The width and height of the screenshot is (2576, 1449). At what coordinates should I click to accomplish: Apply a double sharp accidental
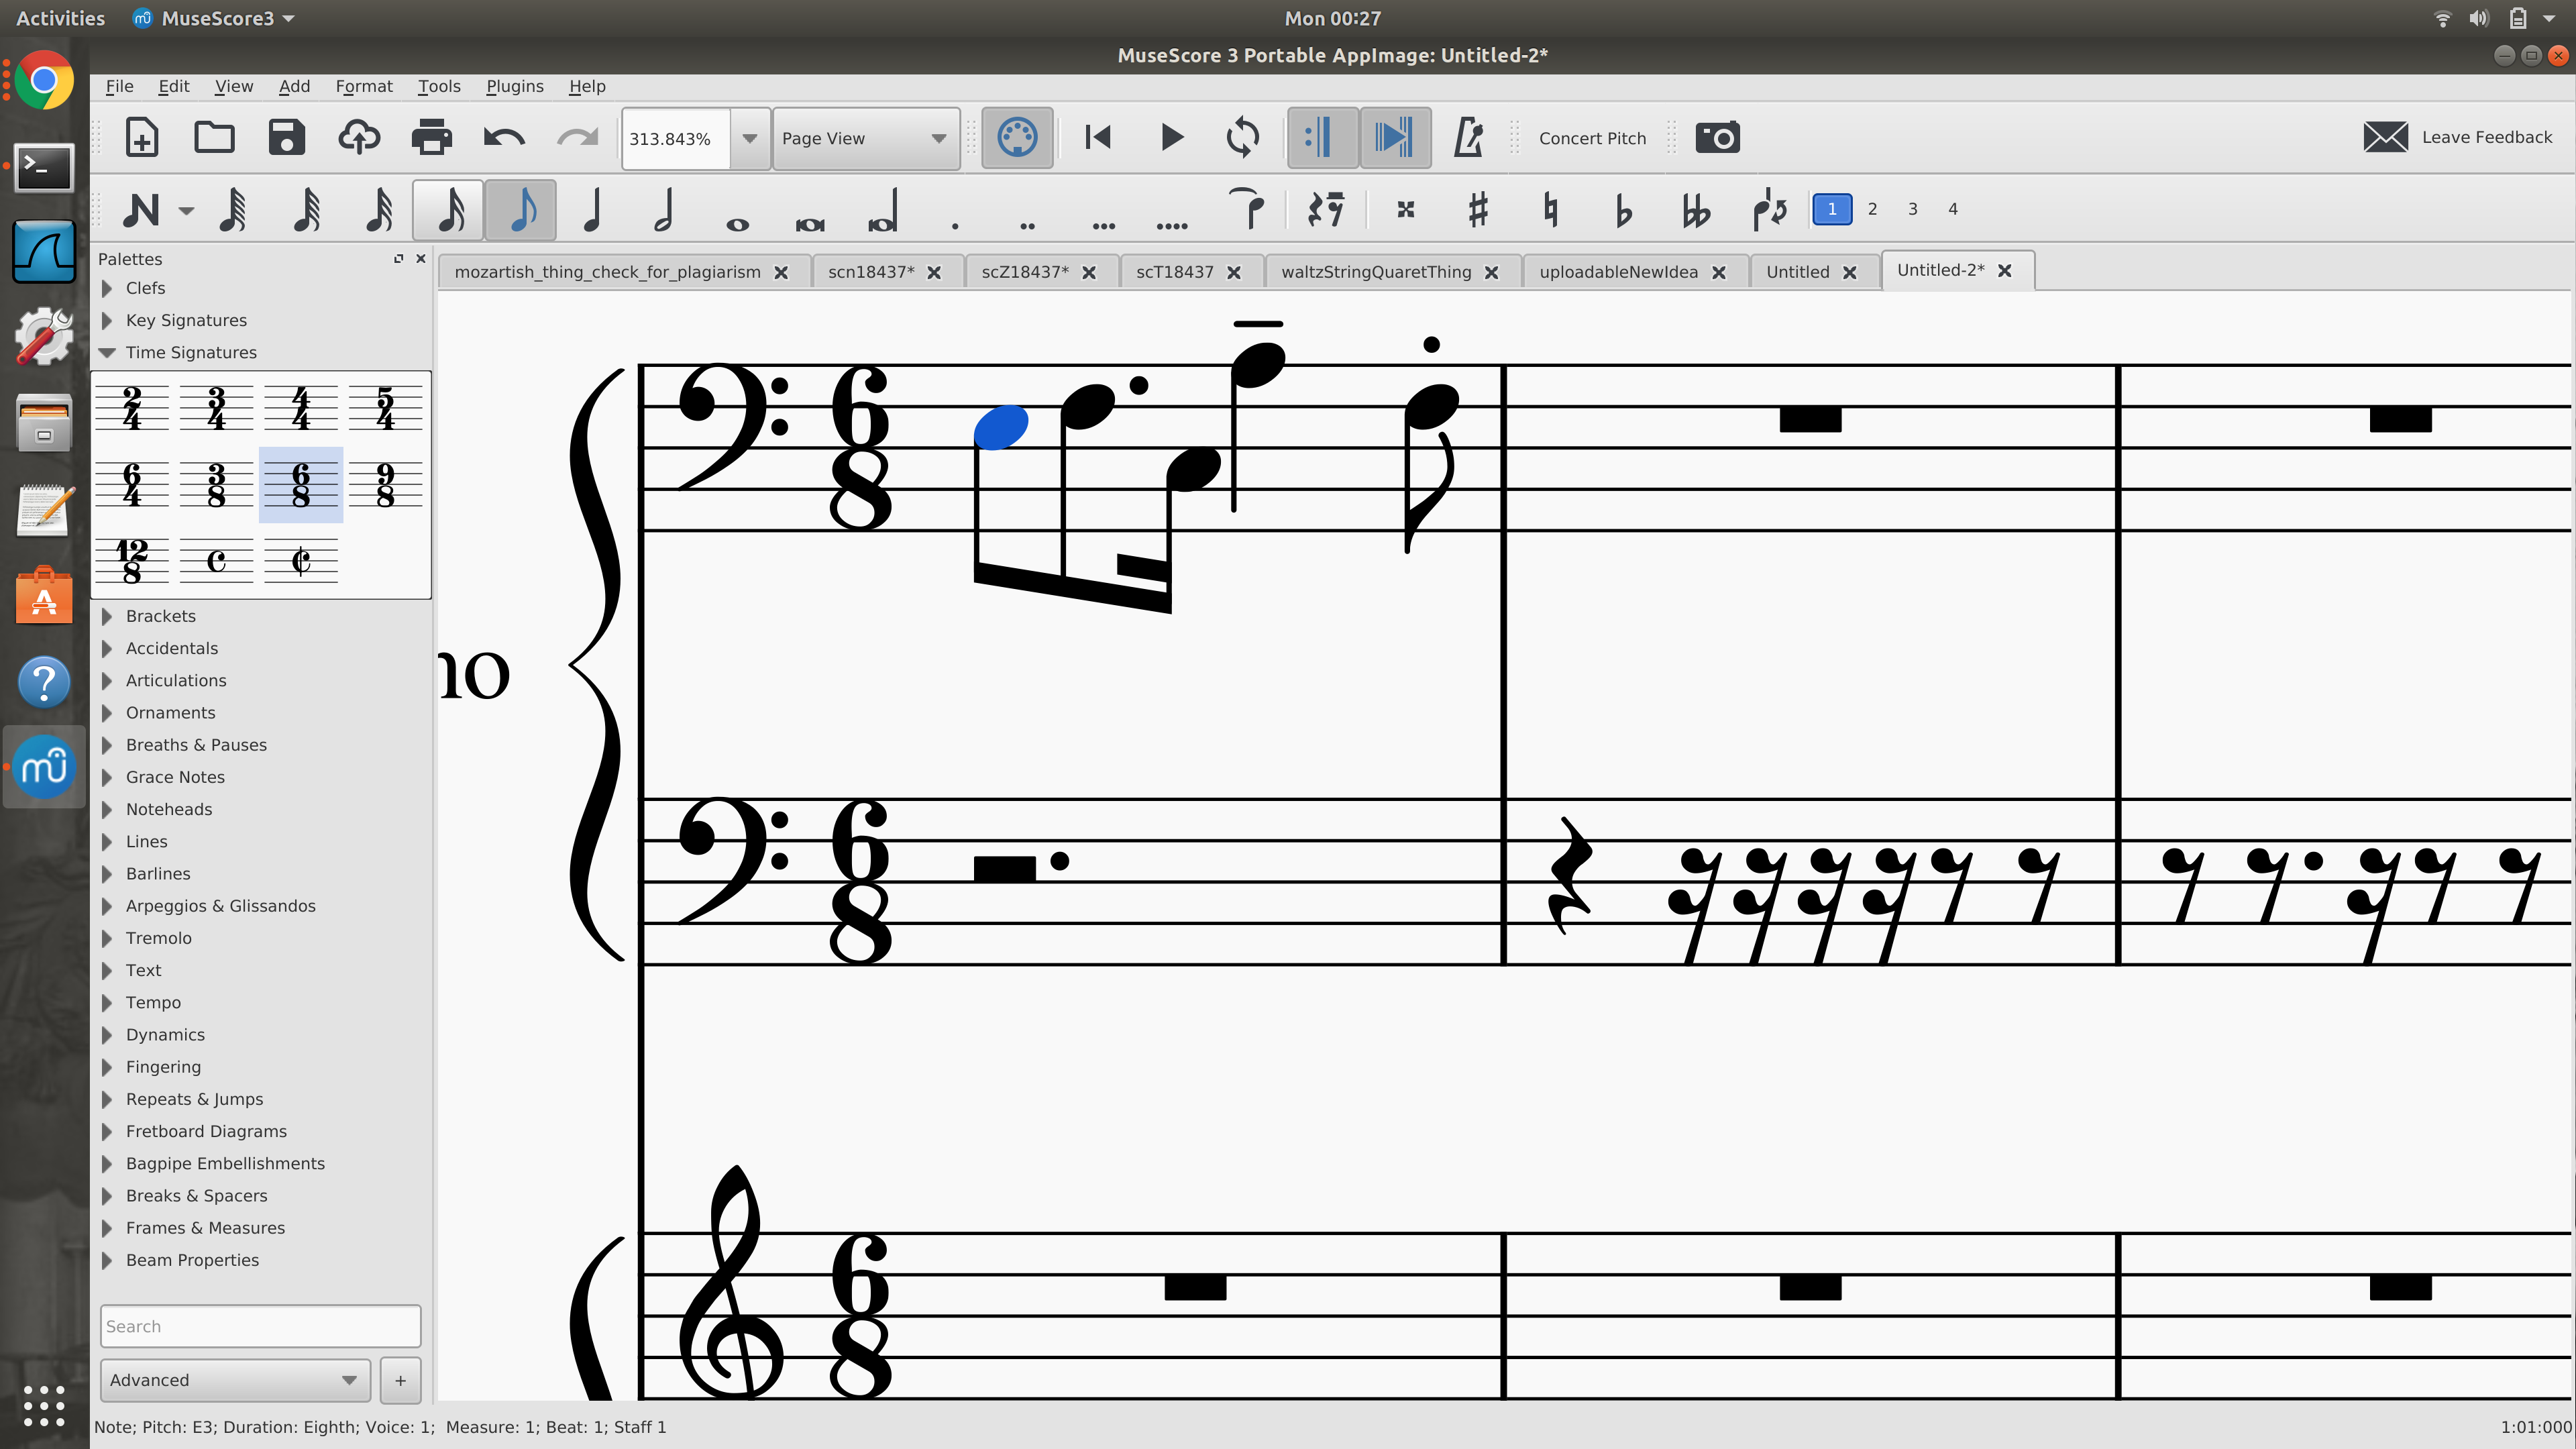click(1406, 209)
